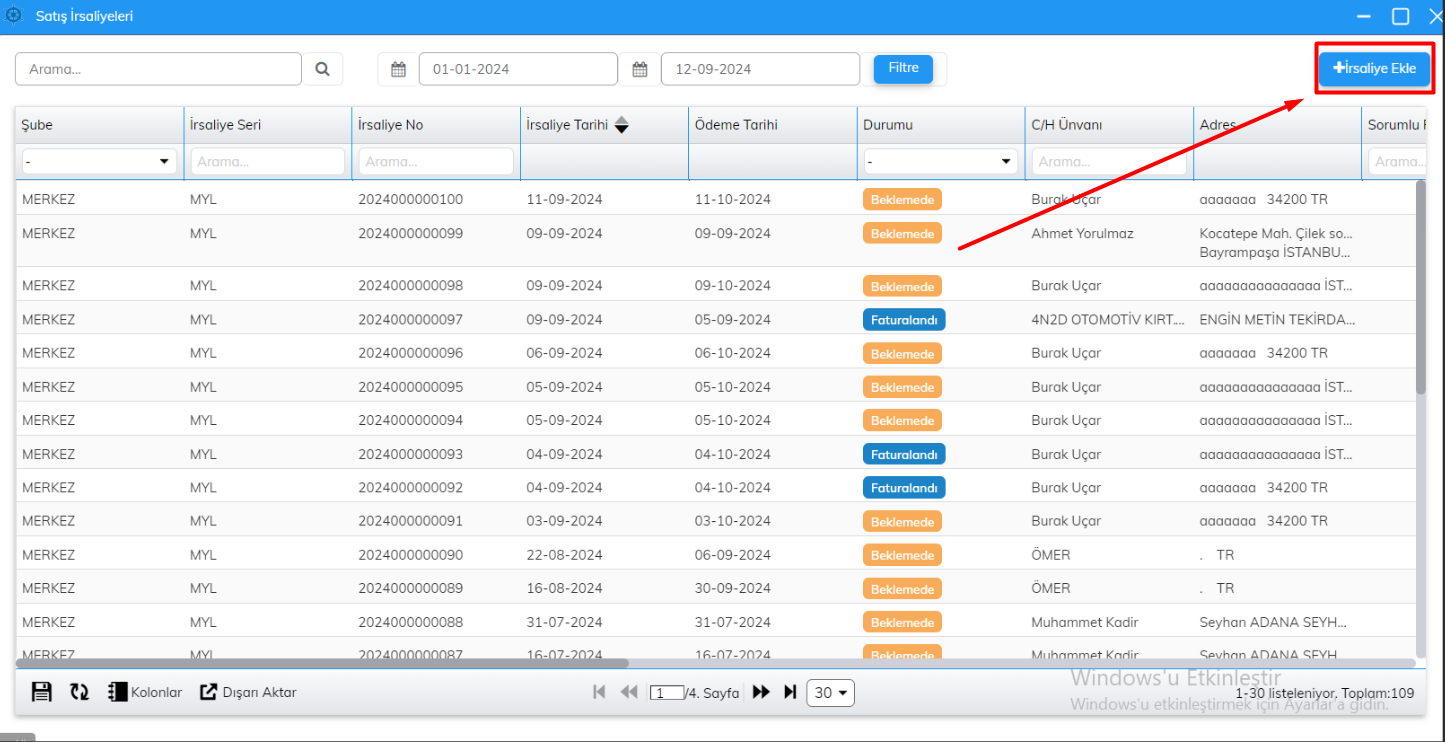This screenshot has width=1445, height=742.
Task: Click Dışarı Aktar to export
Action: tap(248, 692)
